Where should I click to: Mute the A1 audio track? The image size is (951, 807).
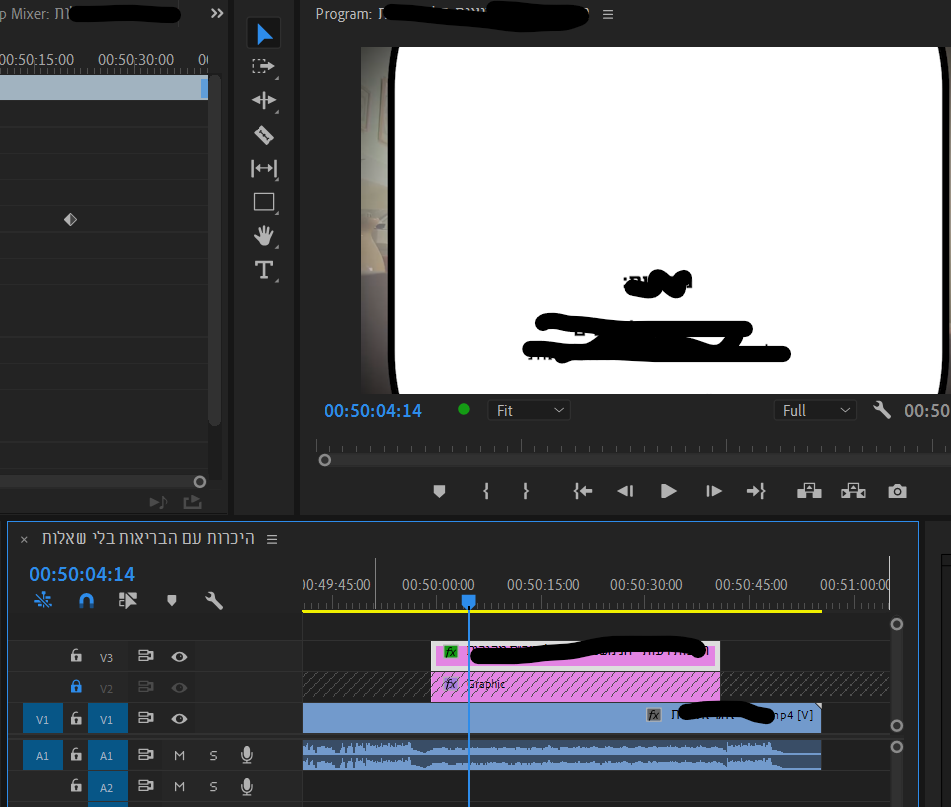click(x=180, y=756)
